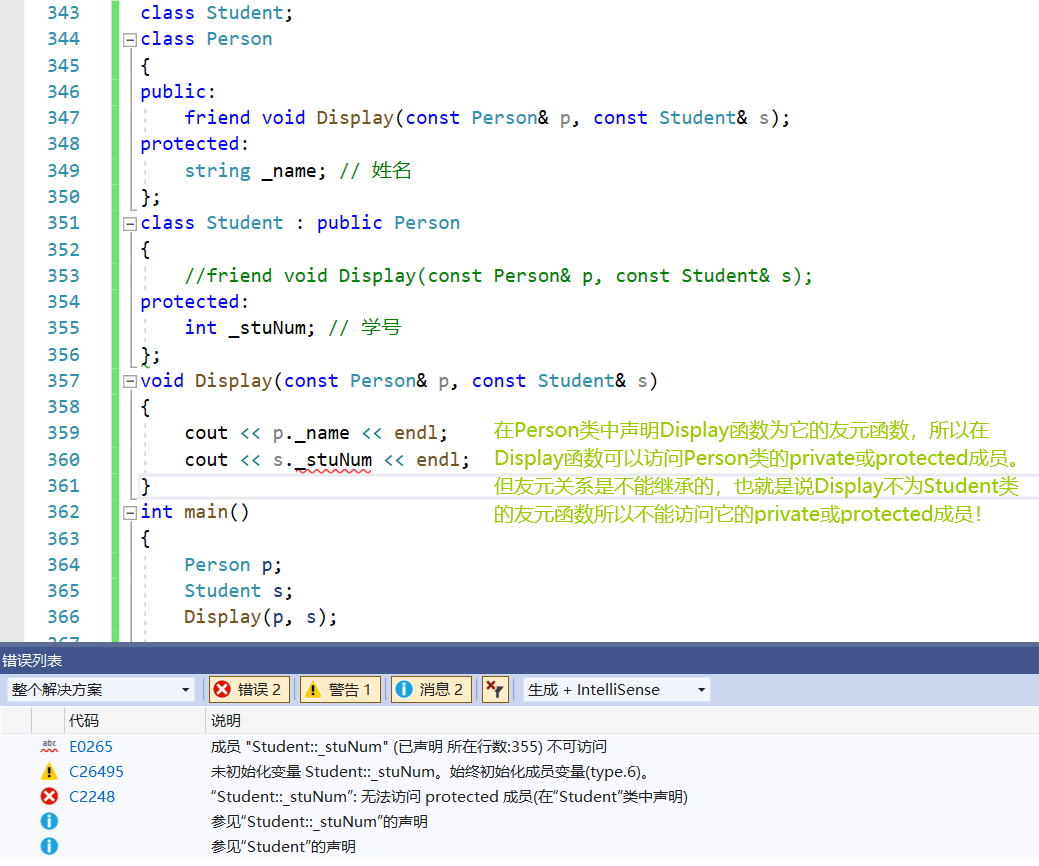The image size is (1039, 866).
Task: Open the E0265 error code link
Action: coord(91,747)
